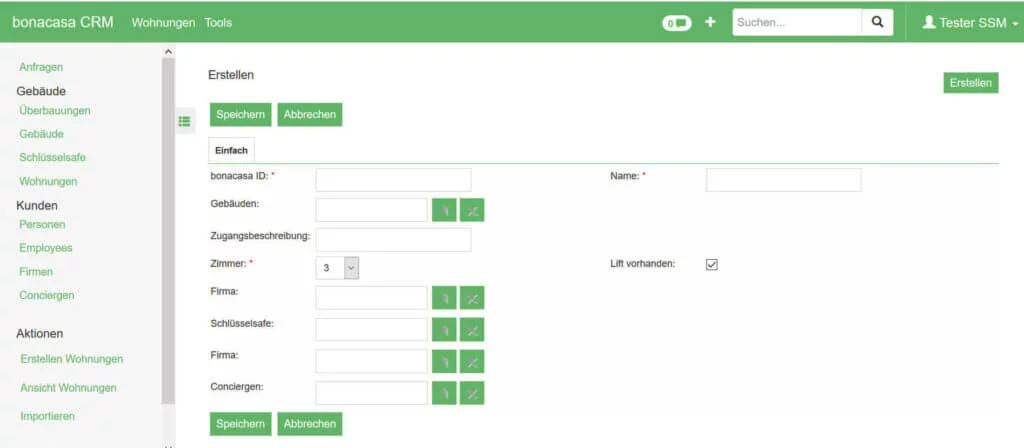The image size is (1024, 448).
Task: Select the Einfach tab
Action: [231, 150]
